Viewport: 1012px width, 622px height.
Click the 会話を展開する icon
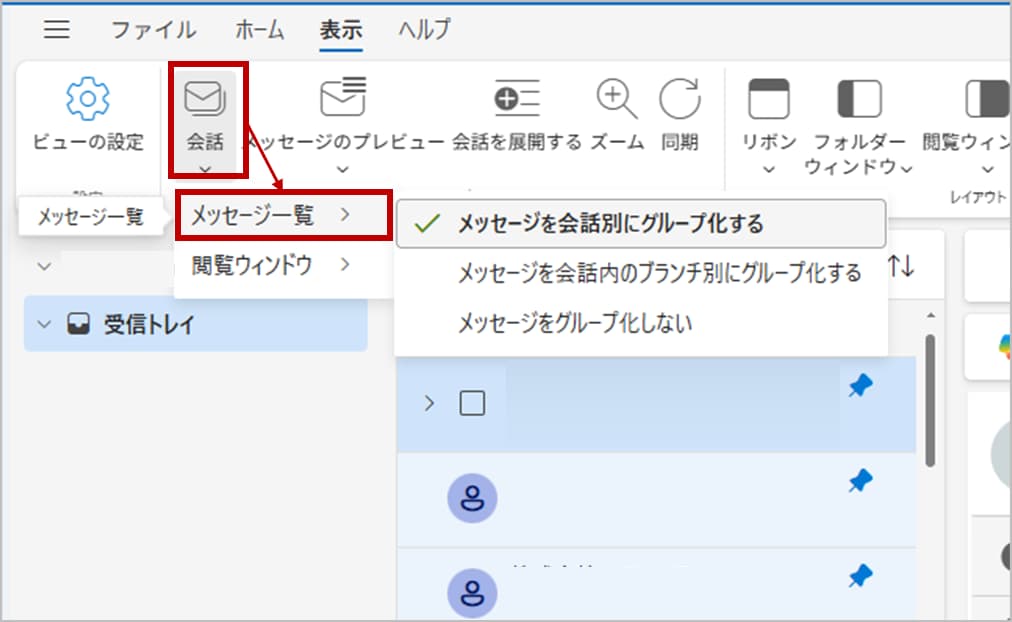517,98
